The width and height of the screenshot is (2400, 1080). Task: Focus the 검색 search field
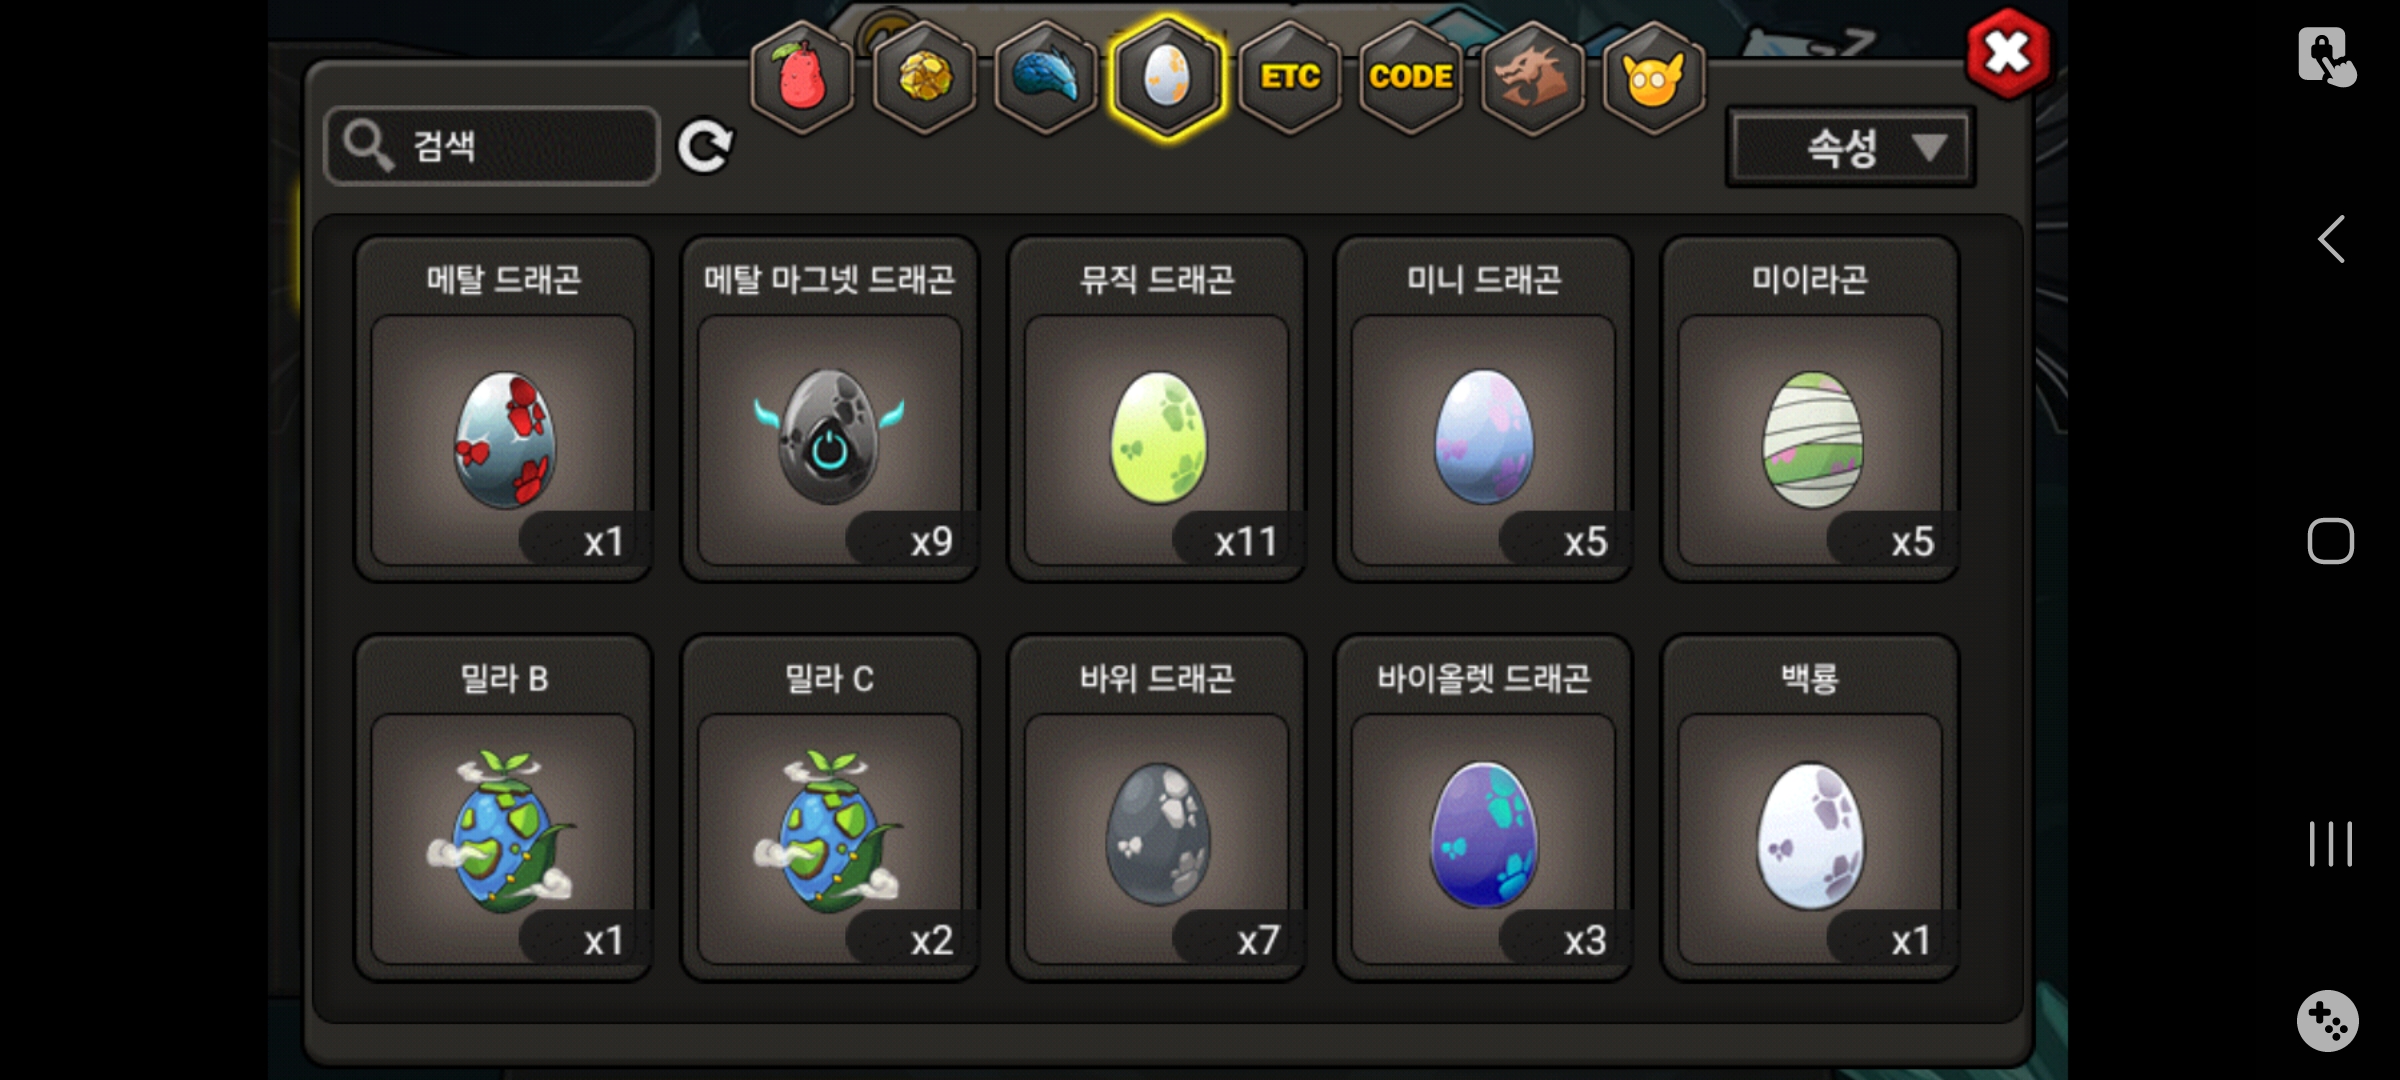(492, 146)
